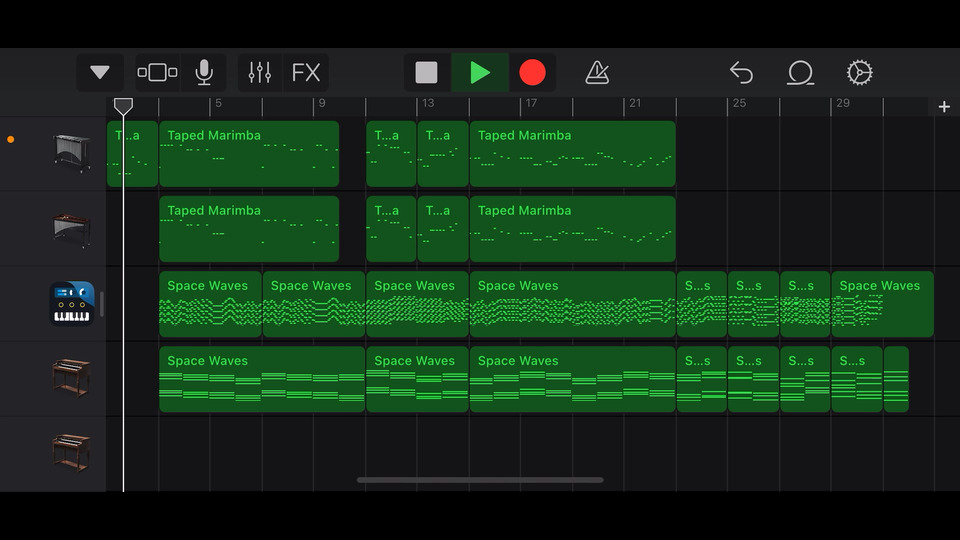Add song section with plus button
The width and height of the screenshot is (960, 540).
[x=944, y=107]
